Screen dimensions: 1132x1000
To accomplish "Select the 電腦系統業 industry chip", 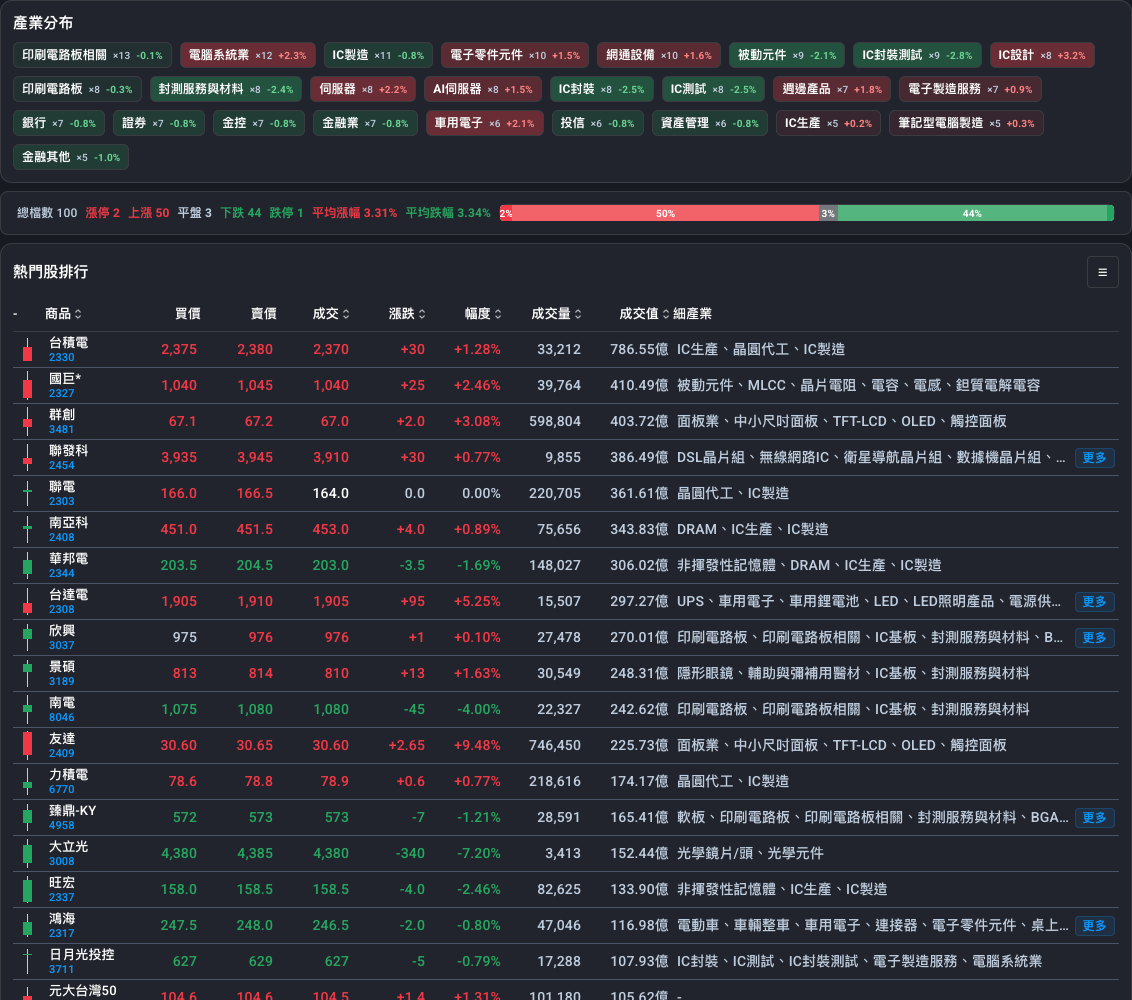I will click(x=248, y=55).
